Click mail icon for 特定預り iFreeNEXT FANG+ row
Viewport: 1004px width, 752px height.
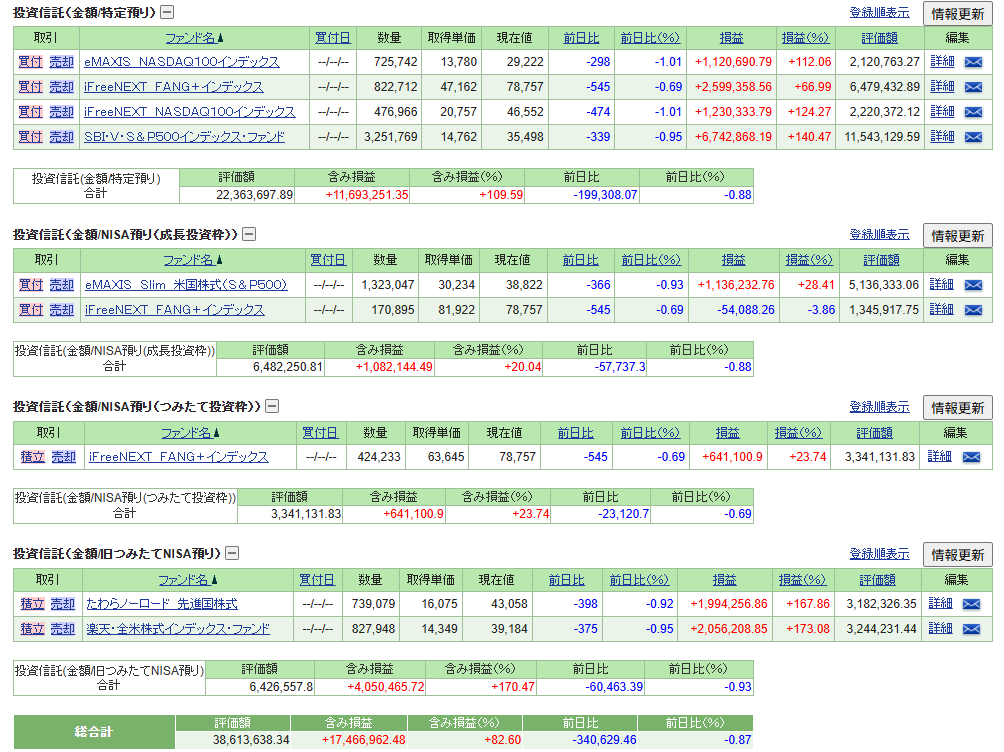point(972,87)
